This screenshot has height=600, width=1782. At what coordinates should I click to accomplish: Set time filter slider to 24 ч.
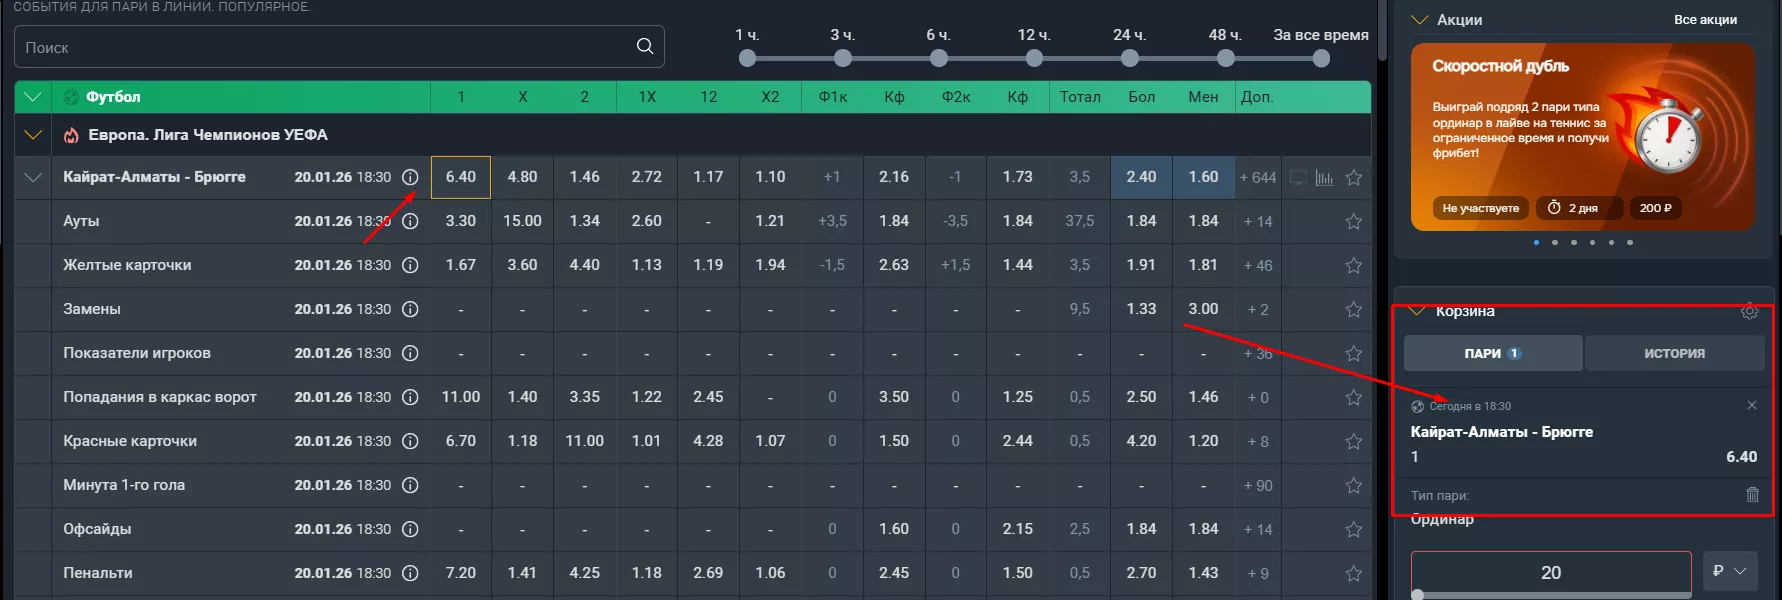1129,58
